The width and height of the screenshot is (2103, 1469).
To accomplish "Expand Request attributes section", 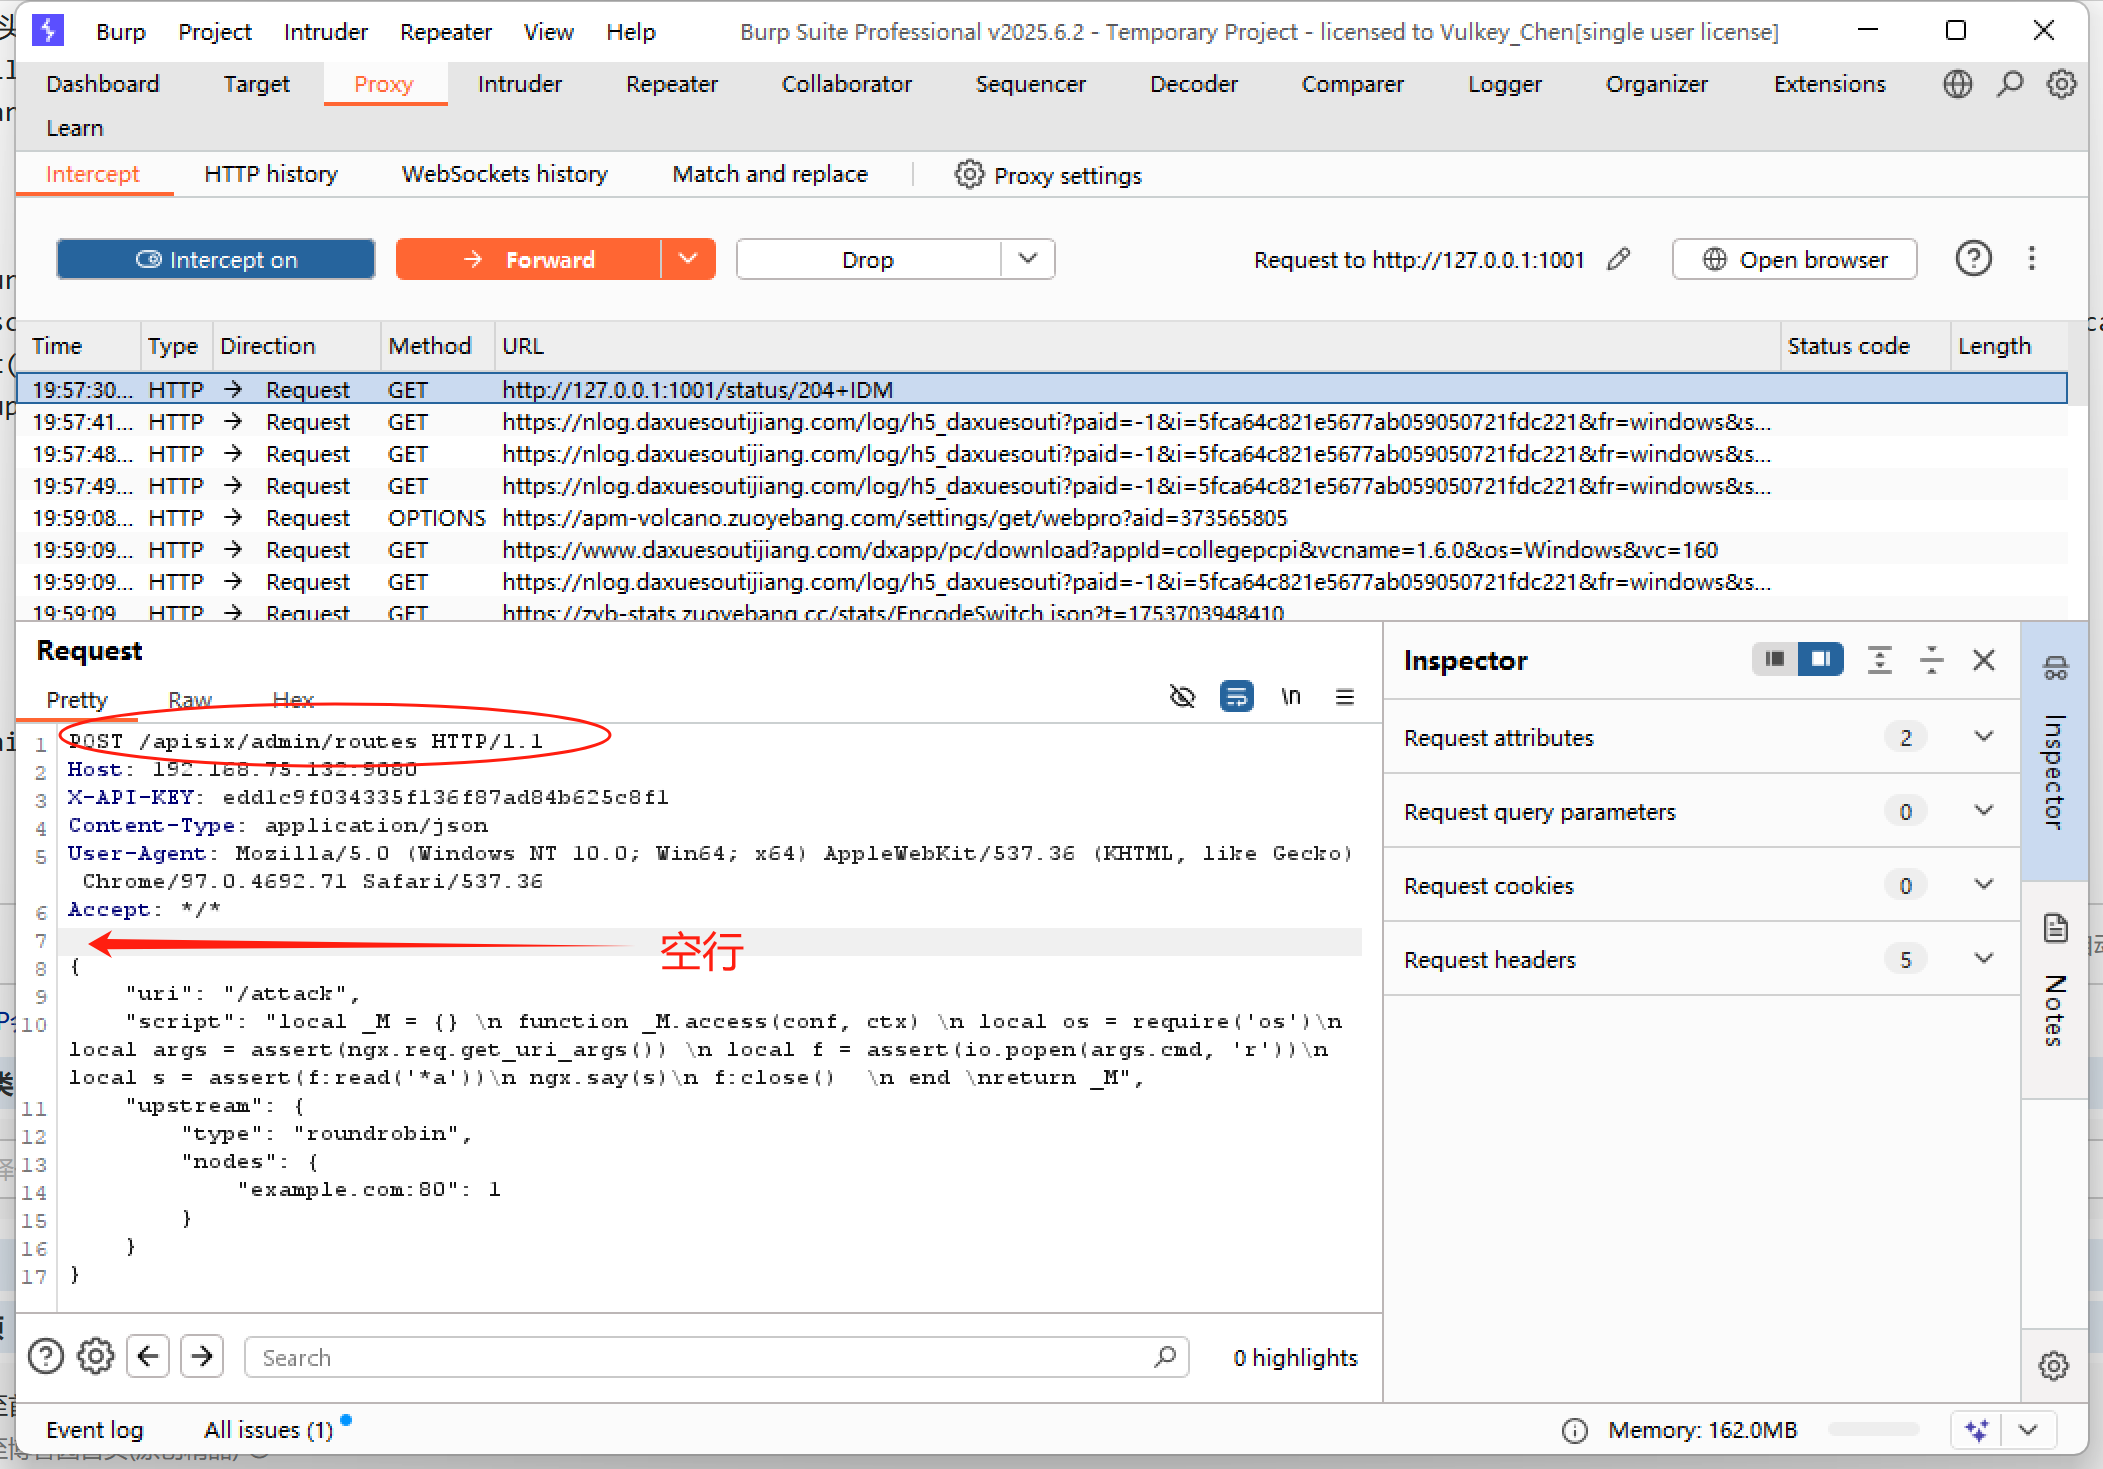I will 1701,737.
